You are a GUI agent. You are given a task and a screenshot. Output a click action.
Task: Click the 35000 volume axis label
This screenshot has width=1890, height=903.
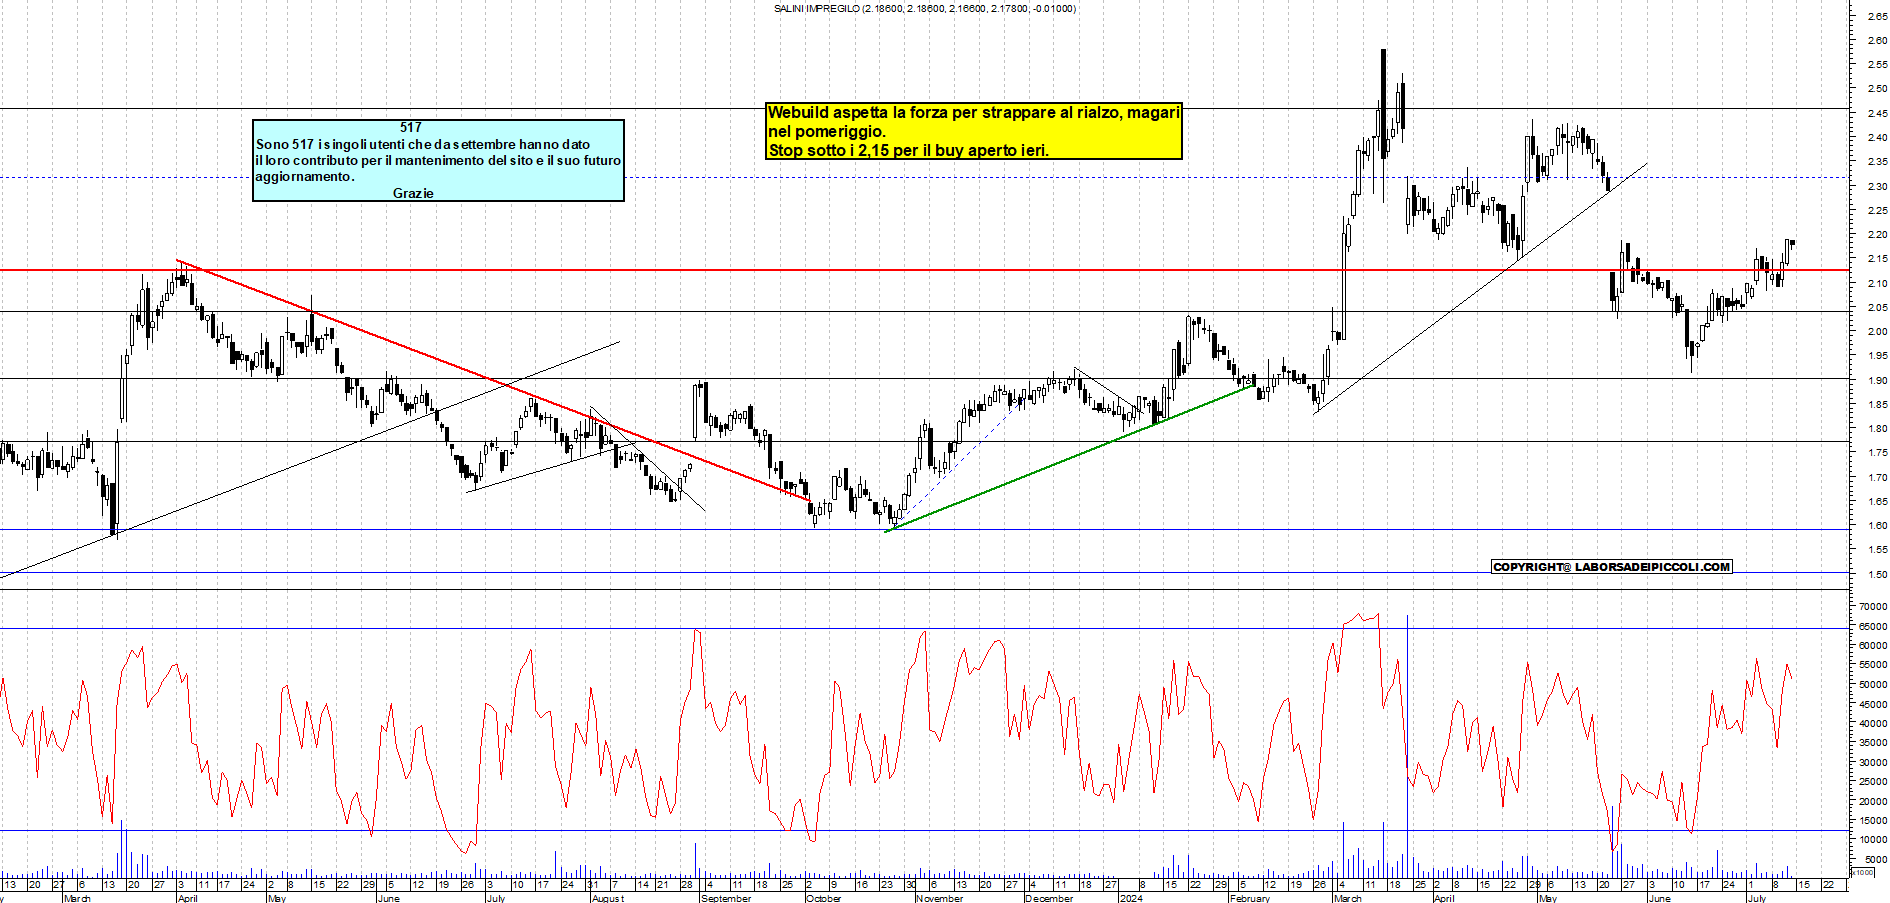click(x=1873, y=743)
